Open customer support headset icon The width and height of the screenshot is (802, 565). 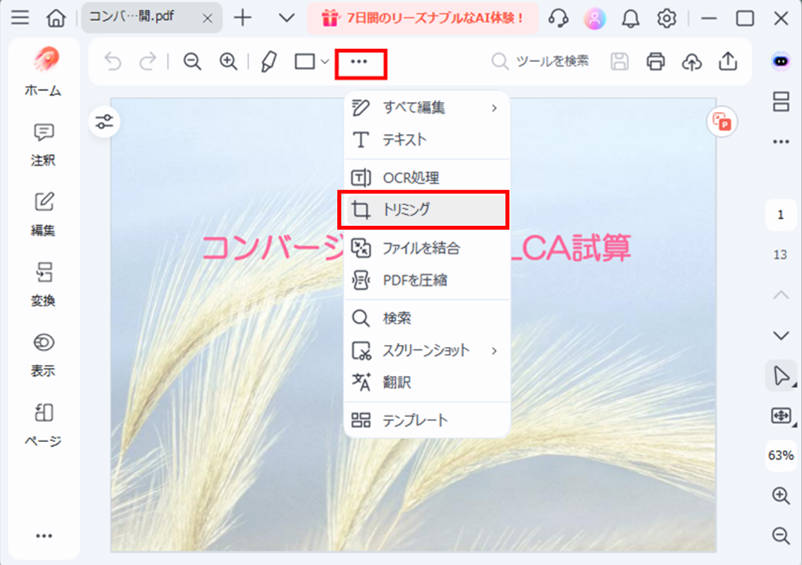point(558,19)
